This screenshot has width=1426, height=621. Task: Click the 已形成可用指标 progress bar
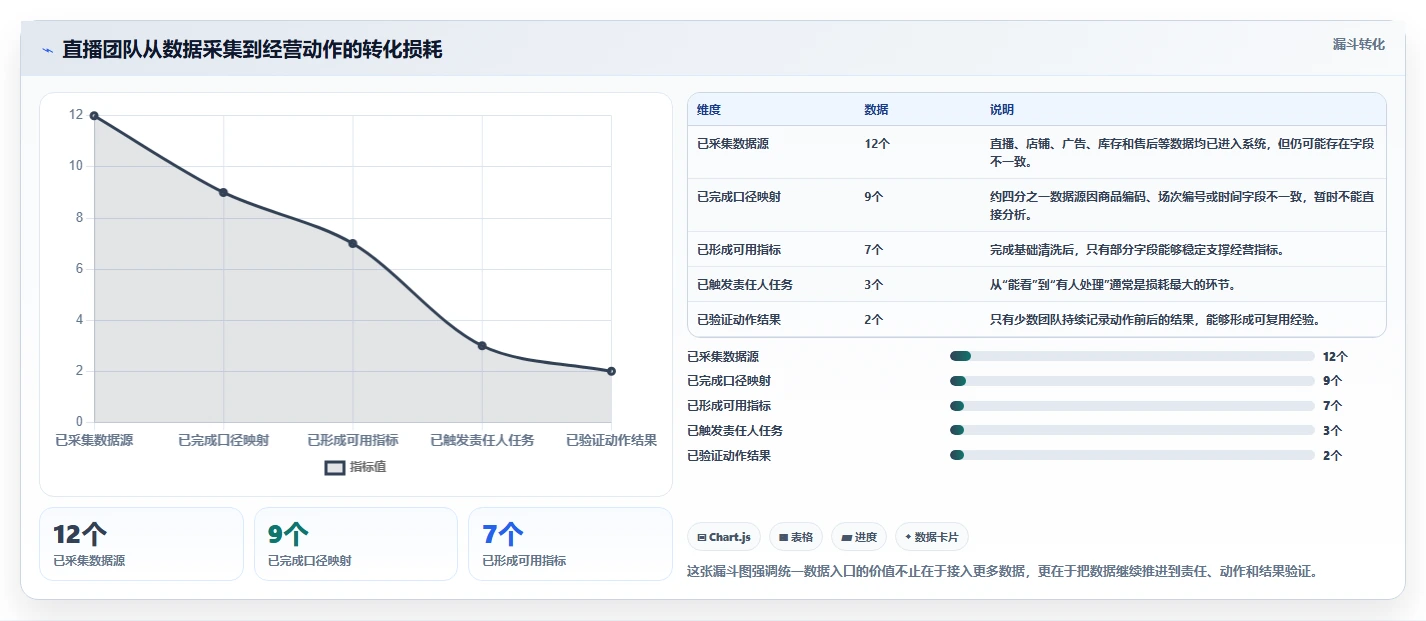[1132, 406]
